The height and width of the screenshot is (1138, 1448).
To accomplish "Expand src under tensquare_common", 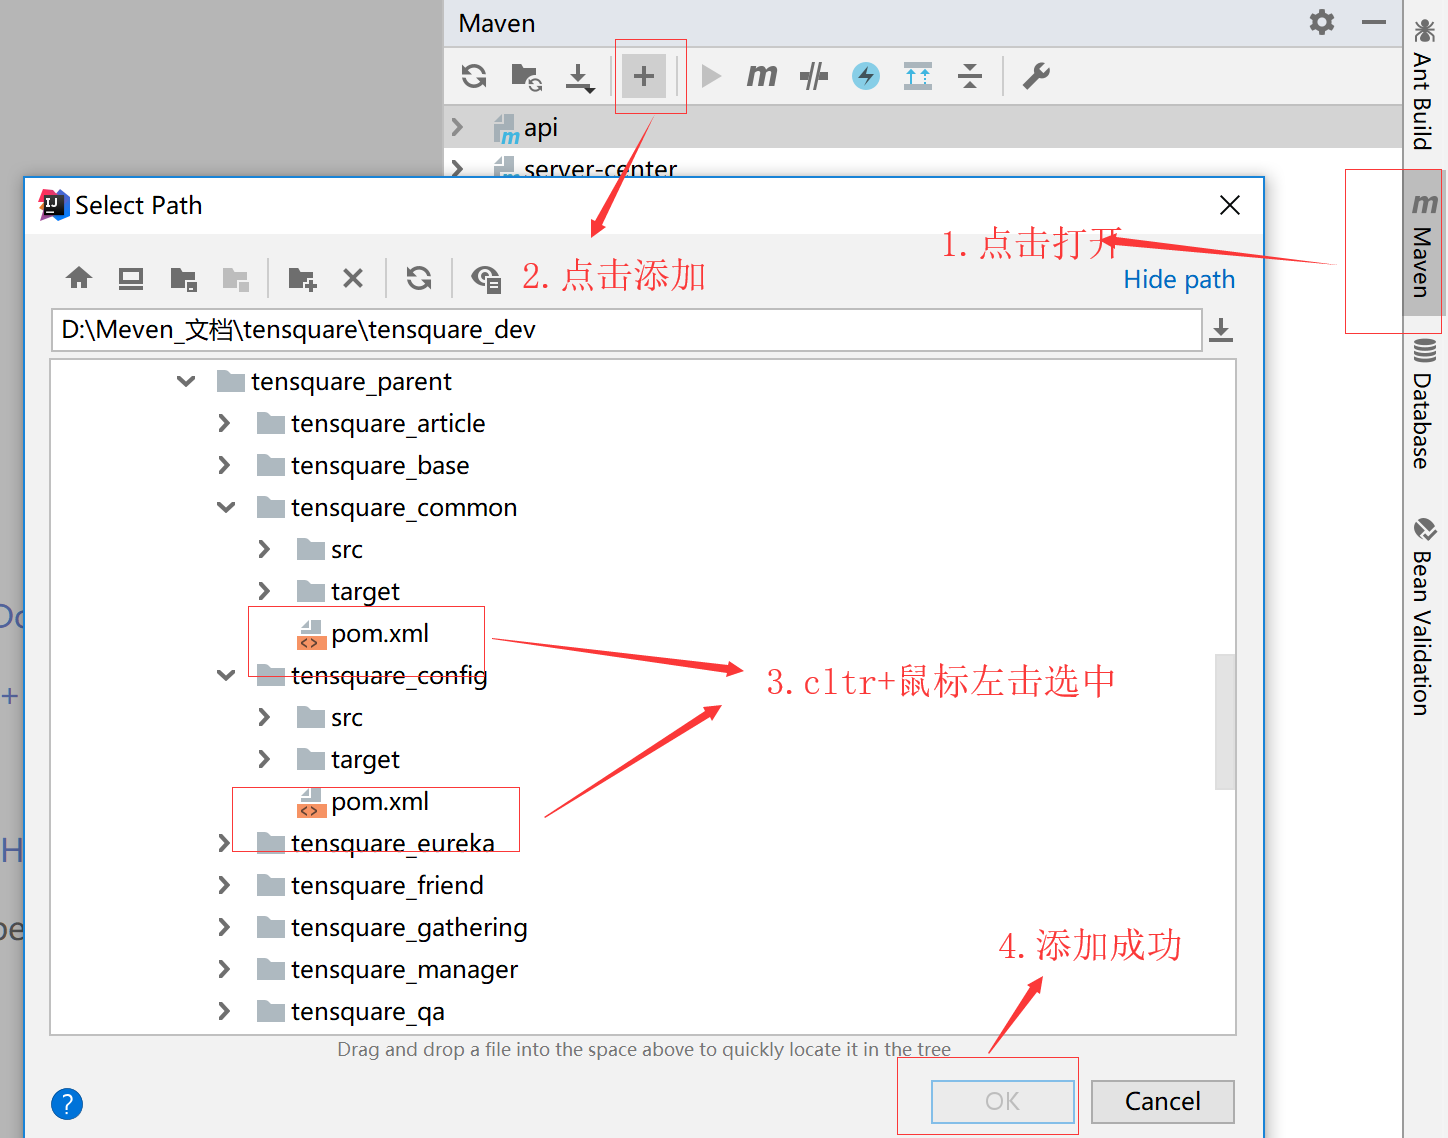I will [265, 549].
